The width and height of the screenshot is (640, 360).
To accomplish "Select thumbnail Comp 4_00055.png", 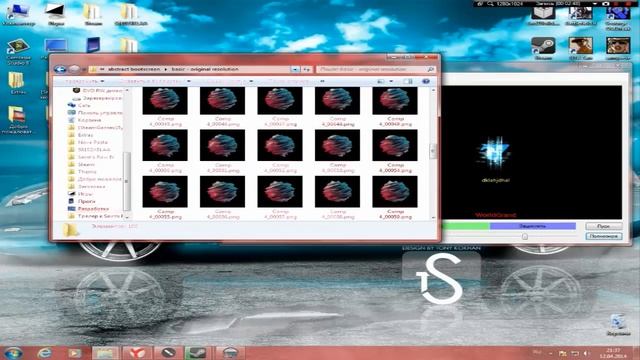I will click(165, 198).
